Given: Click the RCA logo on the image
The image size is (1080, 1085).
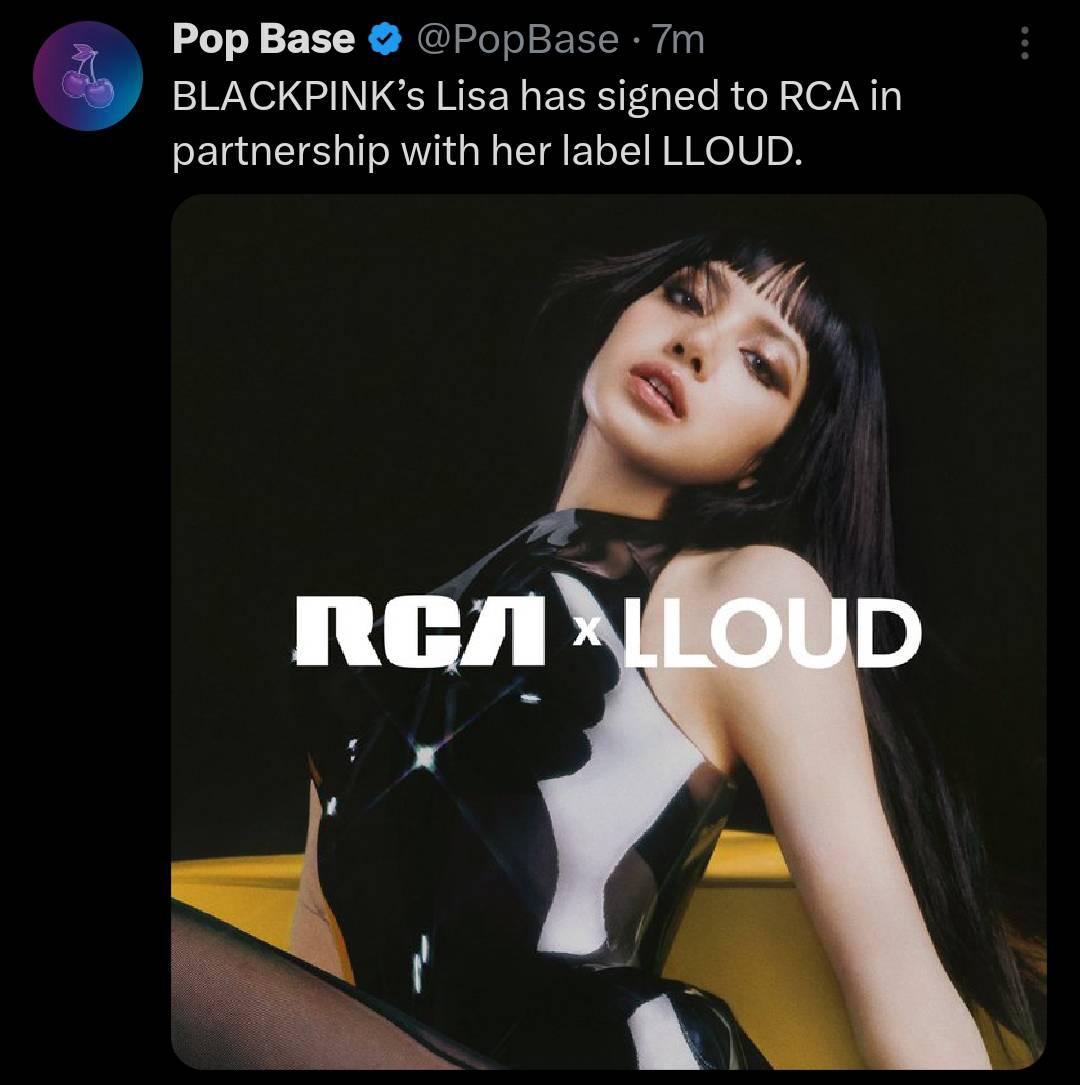Looking at the screenshot, I should click(x=419, y=632).
